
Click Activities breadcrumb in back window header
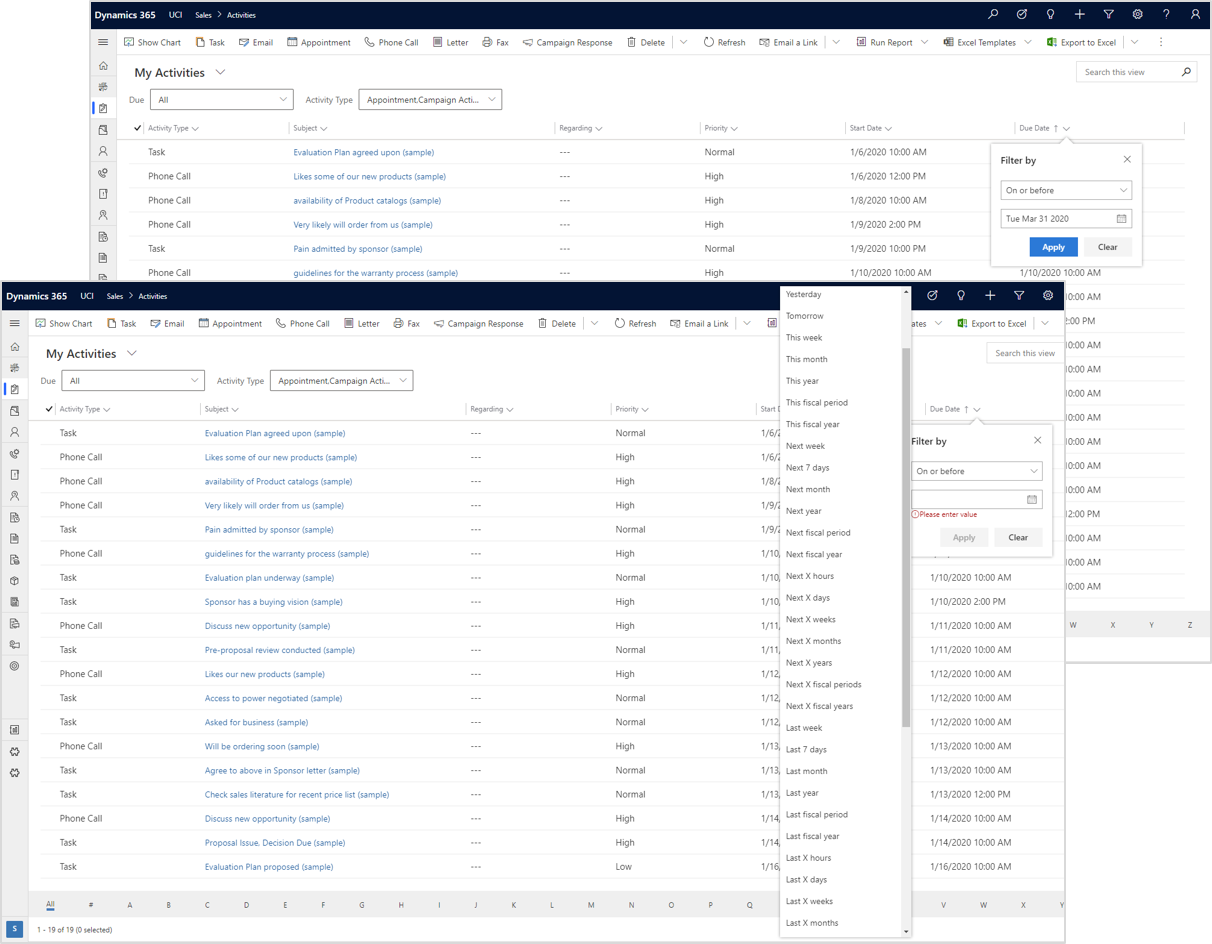(x=241, y=15)
